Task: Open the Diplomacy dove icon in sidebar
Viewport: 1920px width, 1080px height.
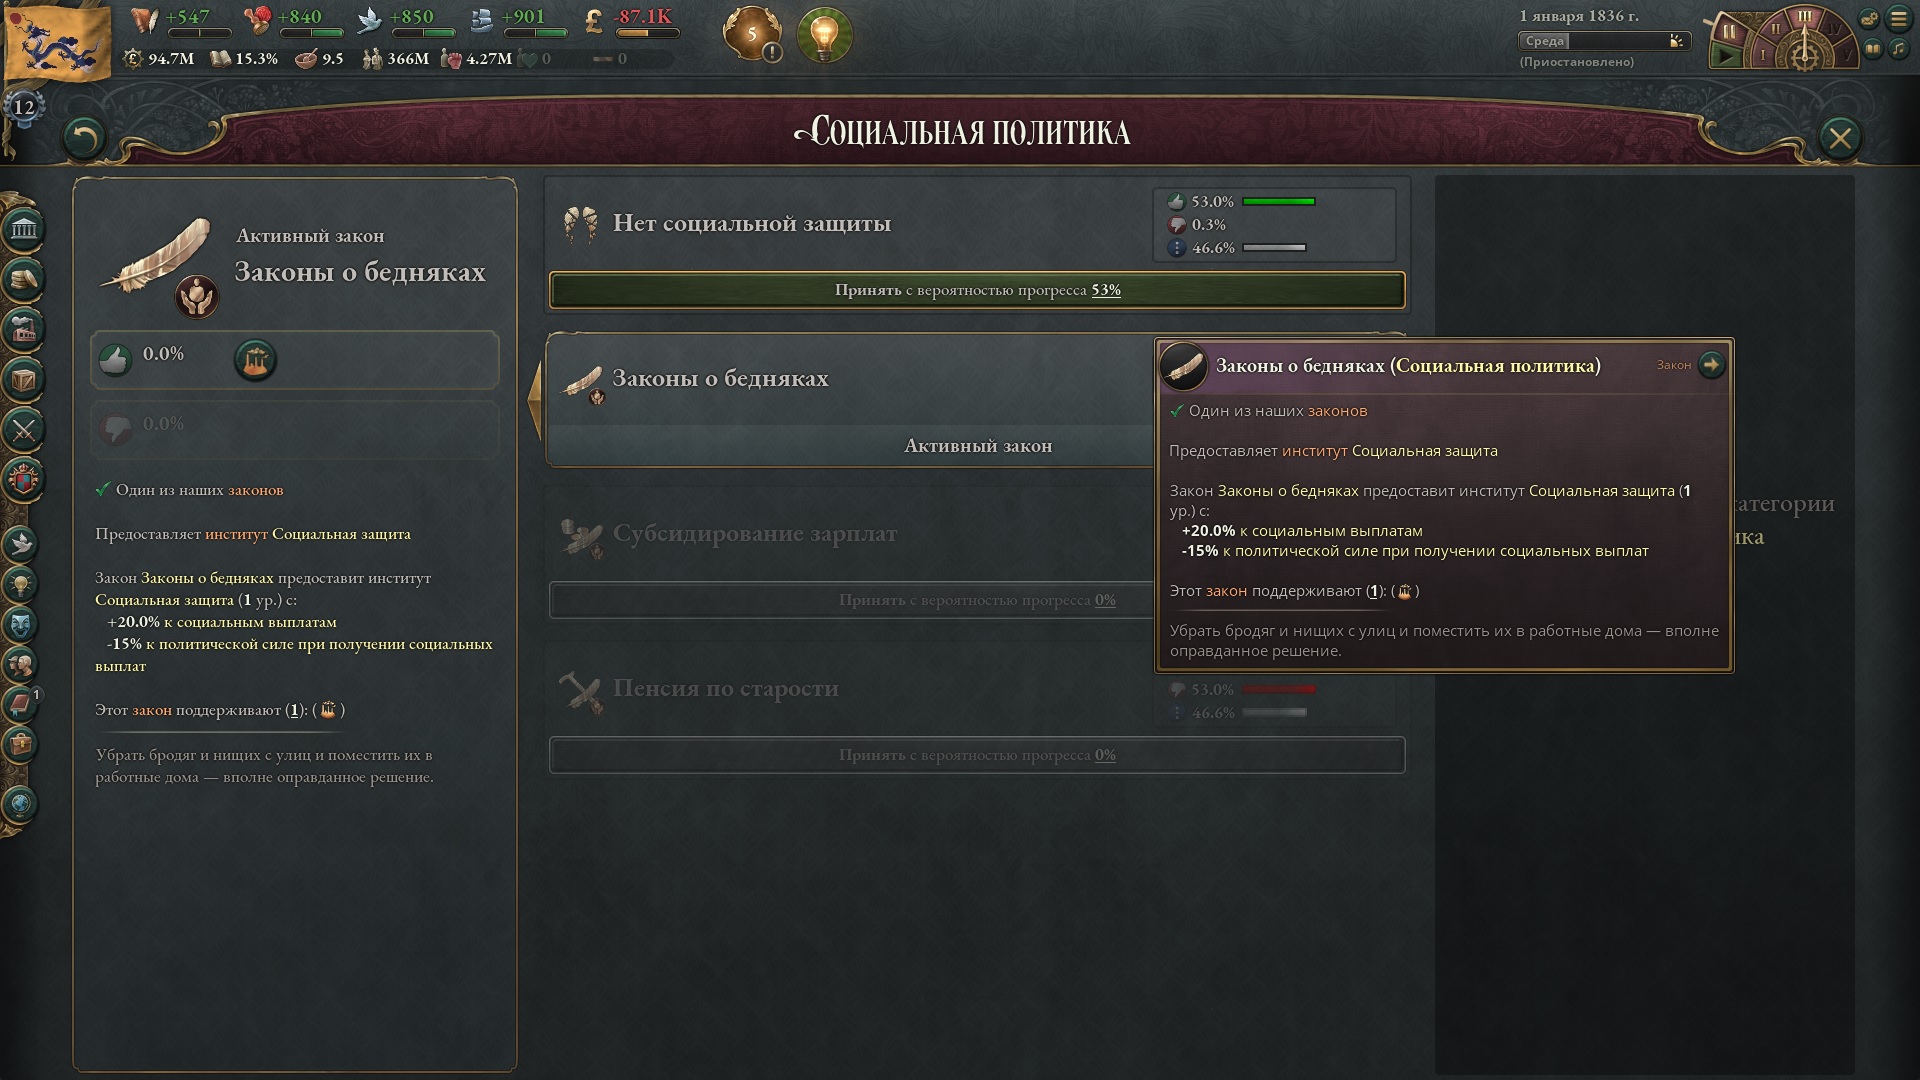Action: 22,543
